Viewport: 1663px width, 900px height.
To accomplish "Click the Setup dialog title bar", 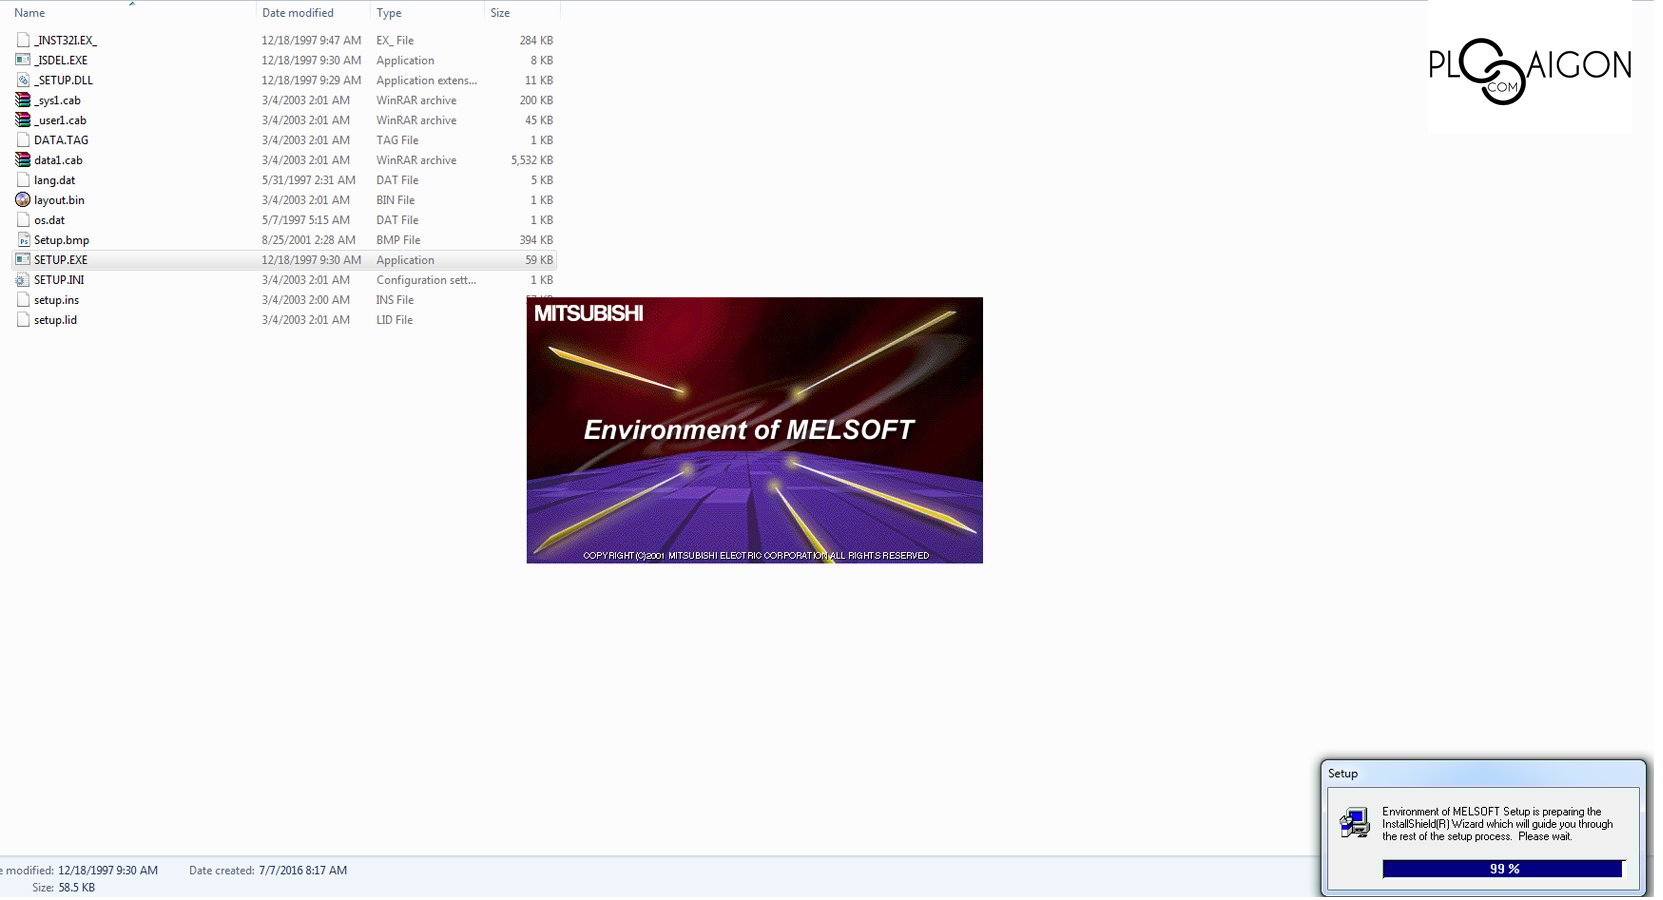I will click(1482, 773).
